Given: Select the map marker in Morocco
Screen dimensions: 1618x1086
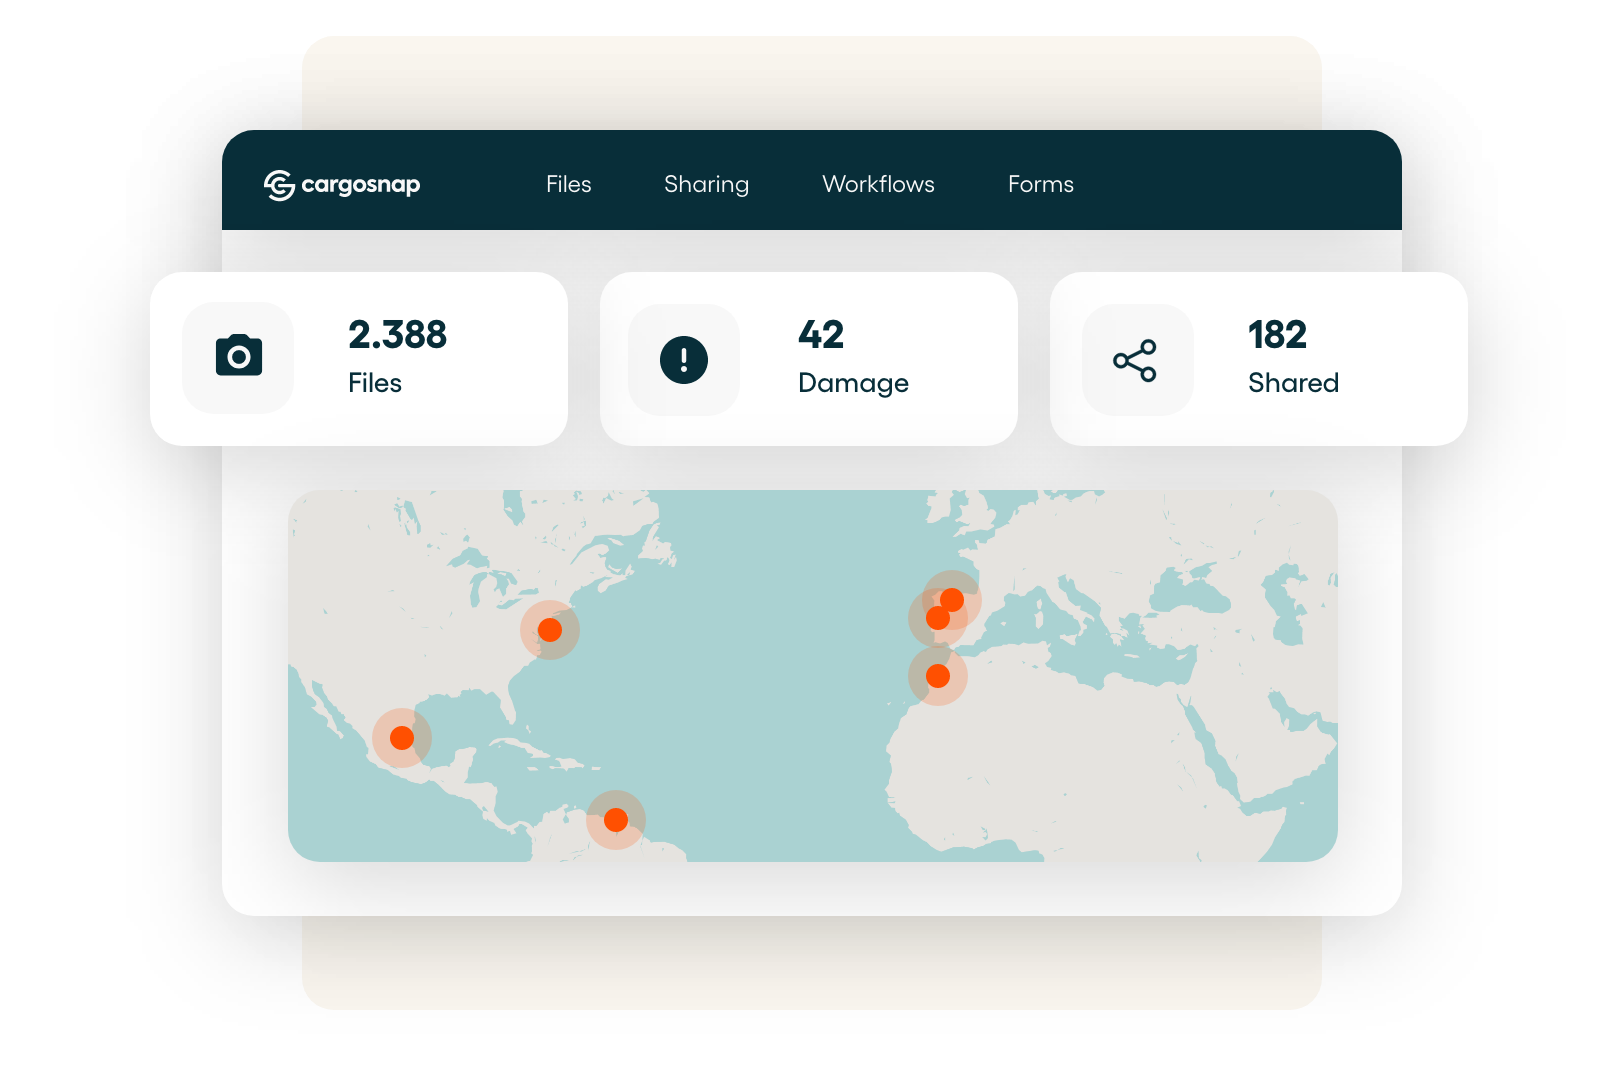Looking at the screenshot, I should 938,676.
